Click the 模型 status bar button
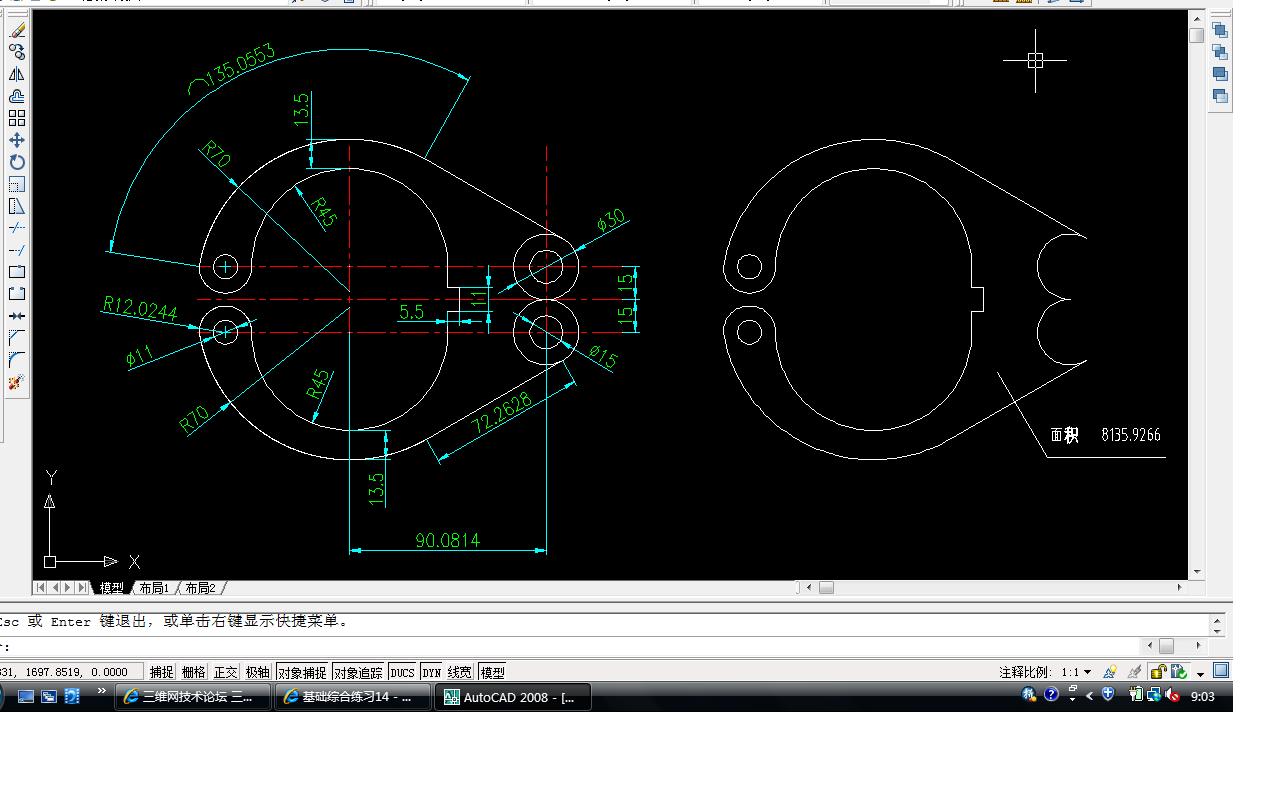Image resolution: width=1280 pixels, height=800 pixels. (493, 672)
